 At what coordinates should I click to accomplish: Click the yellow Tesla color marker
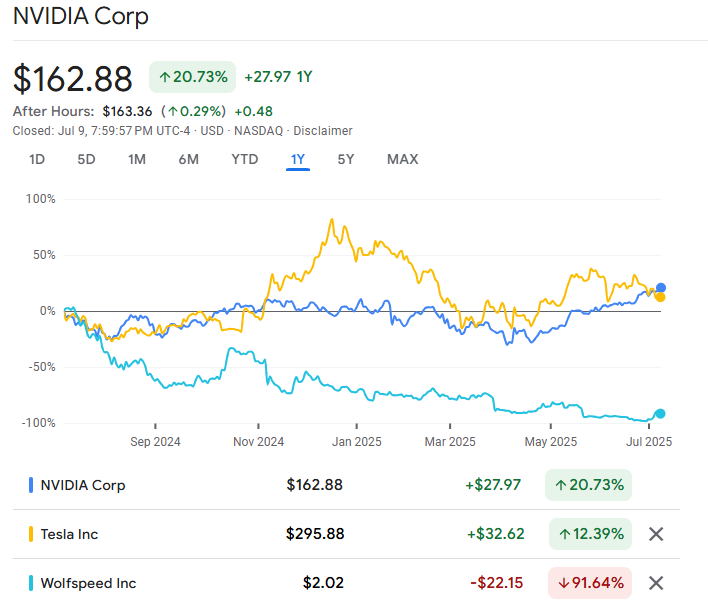pos(31,534)
